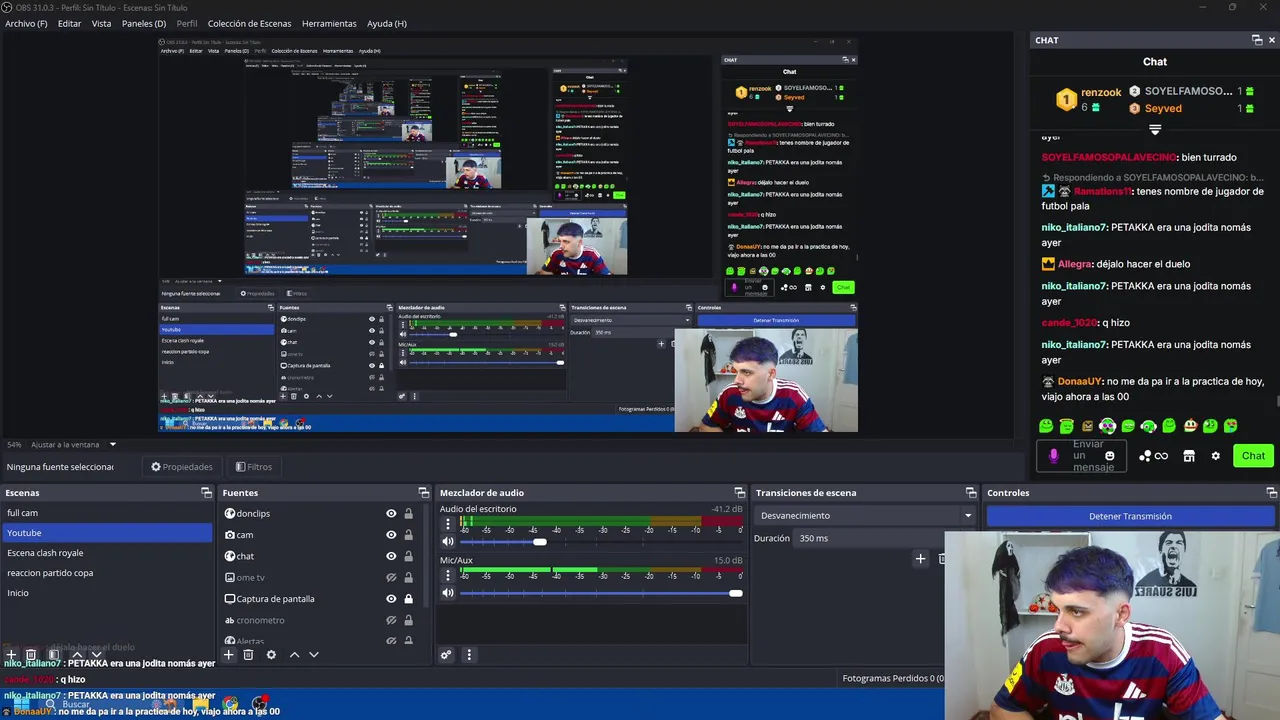This screenshot has height=720, width=1280.
Task: Open the chat shop icon
Action: click(x=1189, y=456)
